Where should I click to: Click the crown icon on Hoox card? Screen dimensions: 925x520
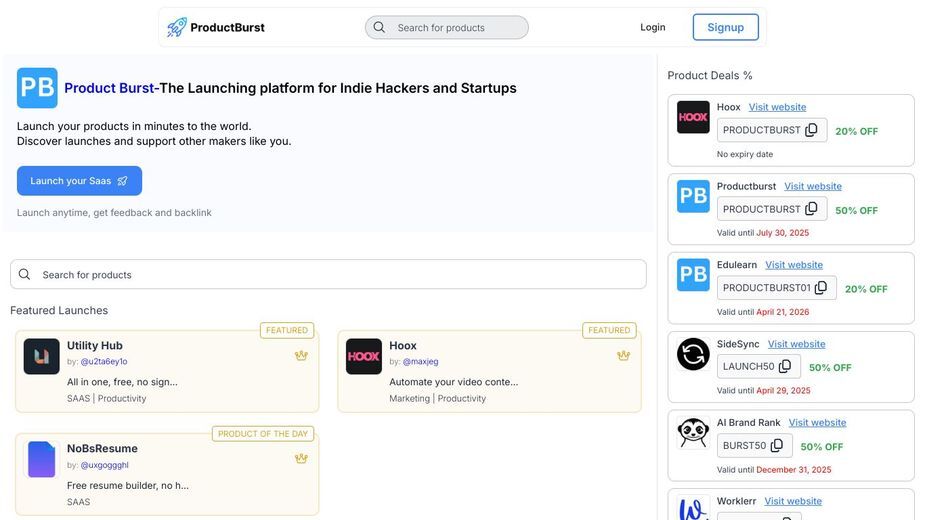624,355
